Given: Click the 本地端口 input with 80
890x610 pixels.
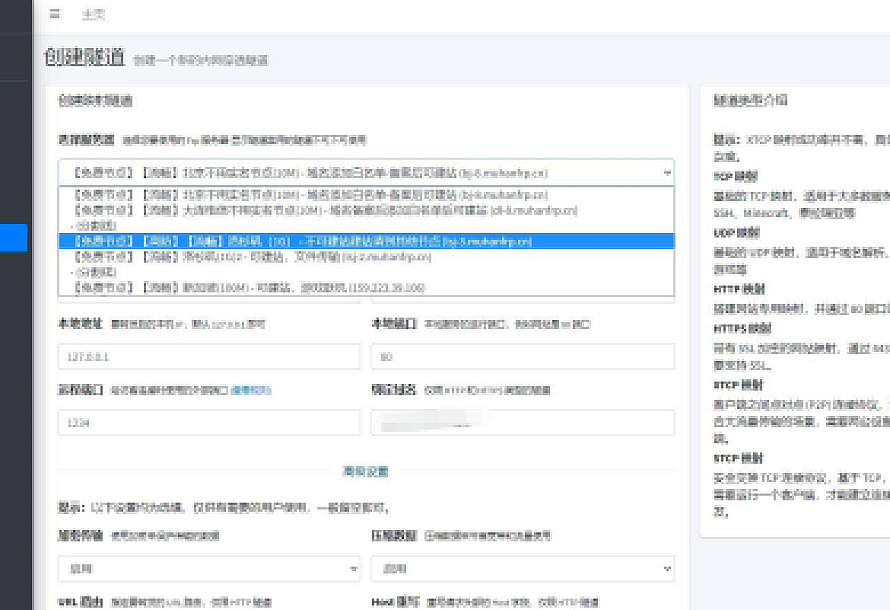Looking at the screenshot, I should point(522,357).
